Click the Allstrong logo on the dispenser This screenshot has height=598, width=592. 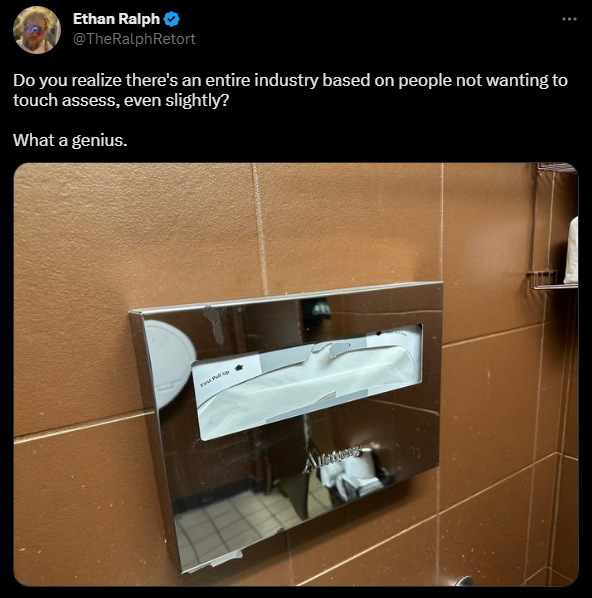[331, 458]
